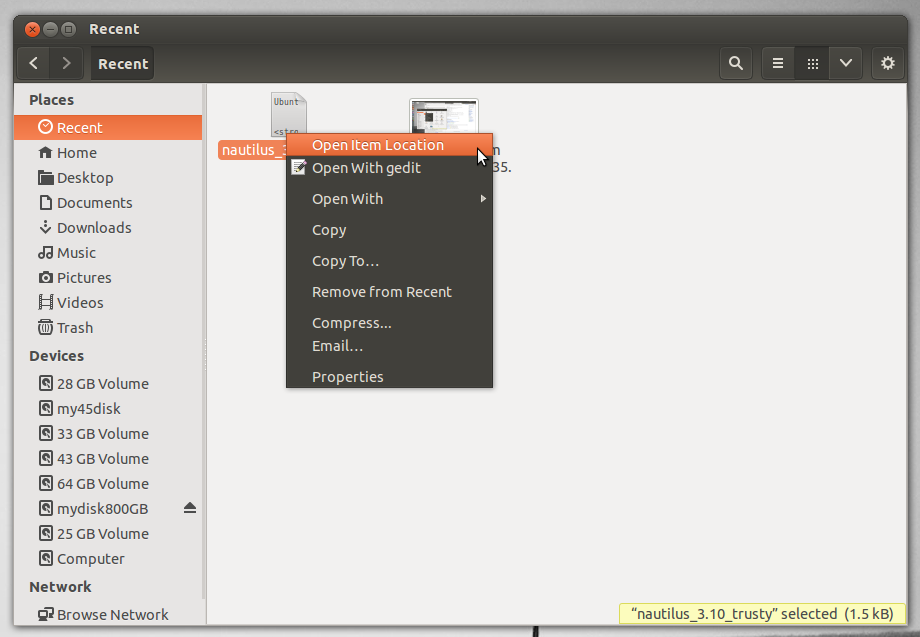Open Music label in sidebar
Image resolution: width=920 pixels, height=637 pixels.
click(76, 253)
